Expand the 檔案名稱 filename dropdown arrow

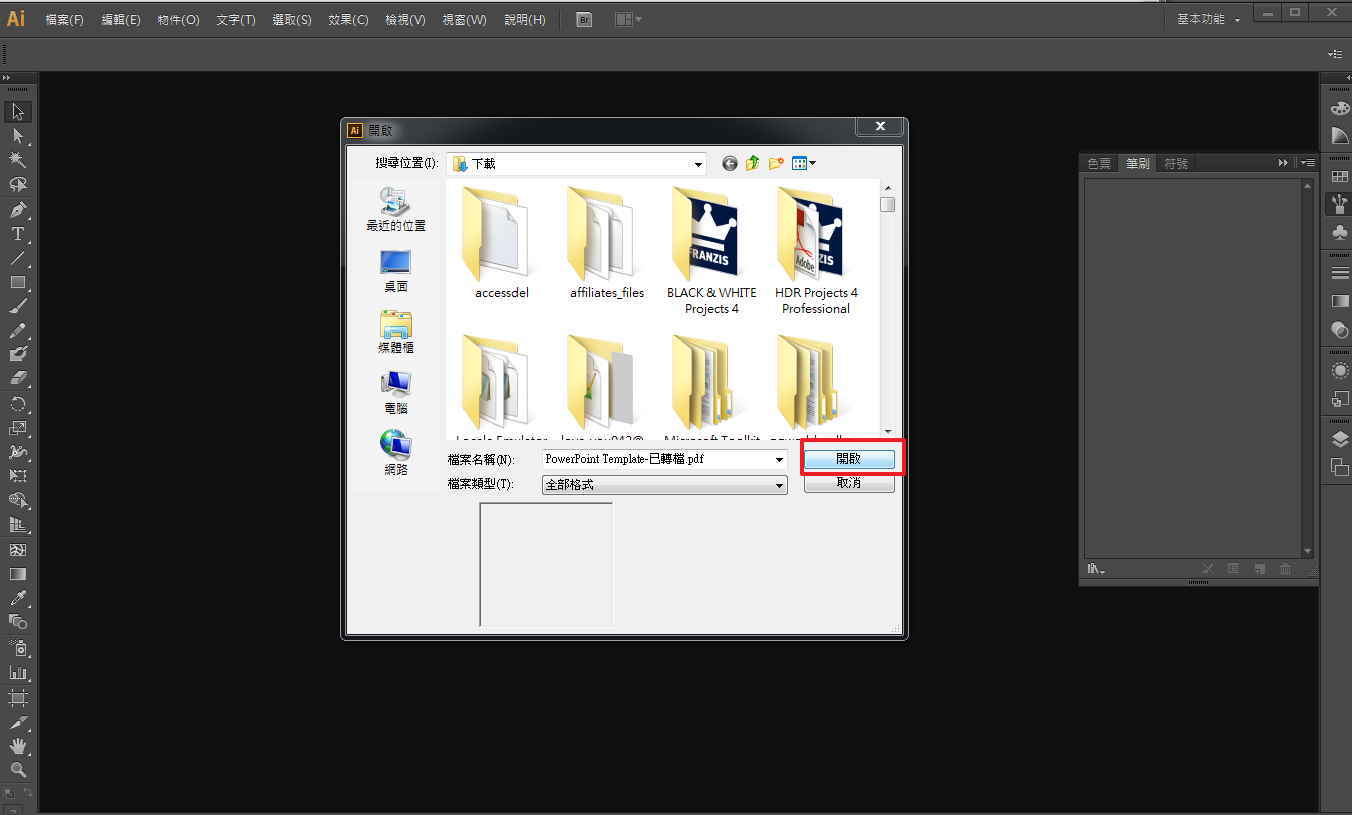coord(779,459)
